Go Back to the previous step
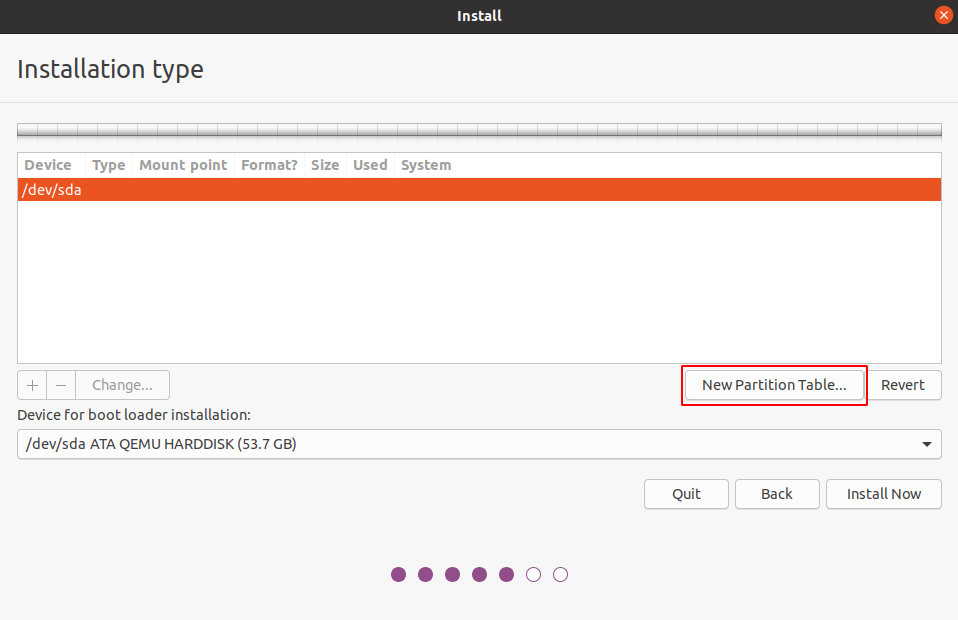 pyautogui.click(x=777, y=494)
